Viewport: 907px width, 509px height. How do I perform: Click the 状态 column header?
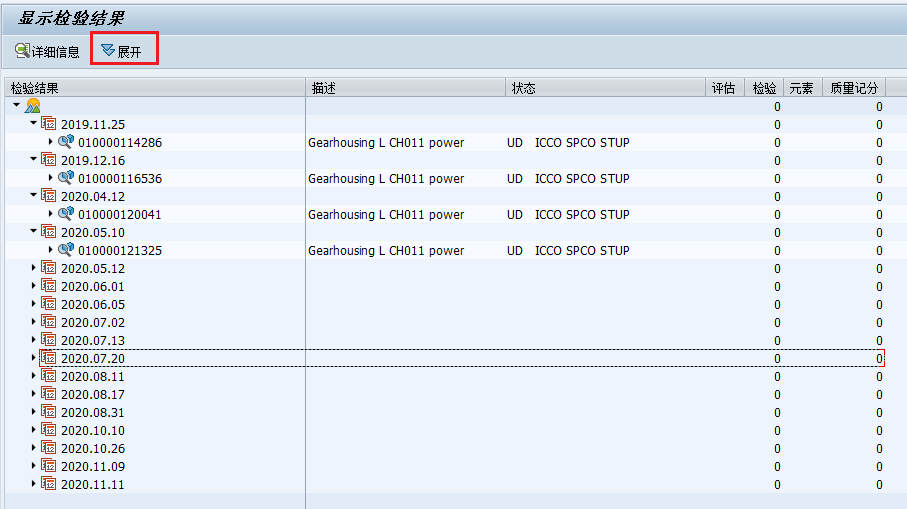tap(606, 88)
